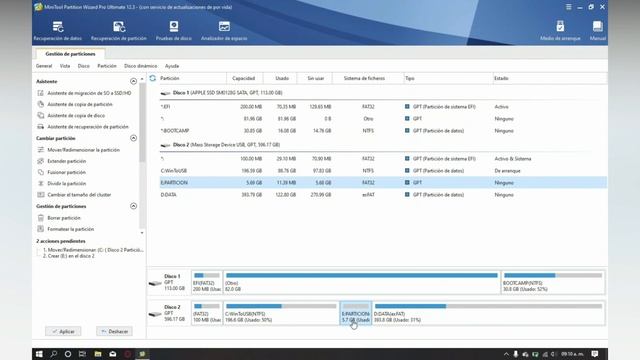
Task: Open the Manual icon in toolbar
Action: click(x=598, y=31)
